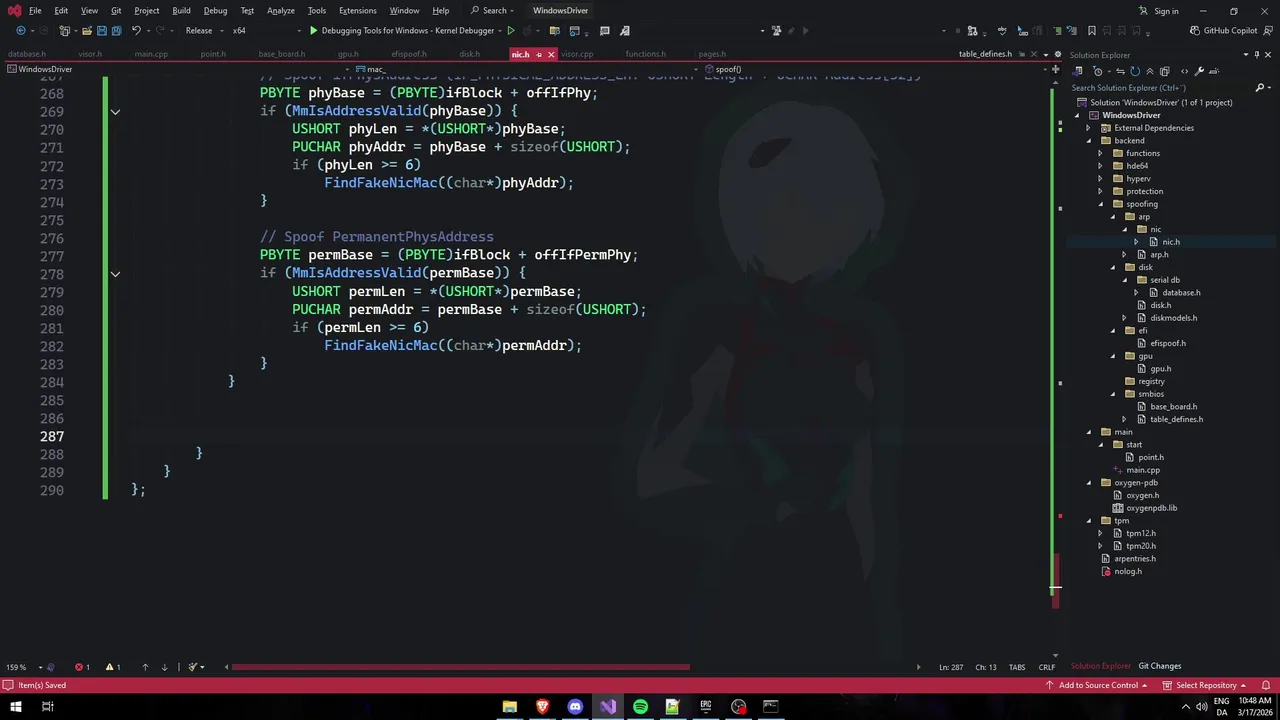The image size is (1280, 720).
Task: Click the horizontal scrollbar thumb
Action: click(x=460, y=667)
